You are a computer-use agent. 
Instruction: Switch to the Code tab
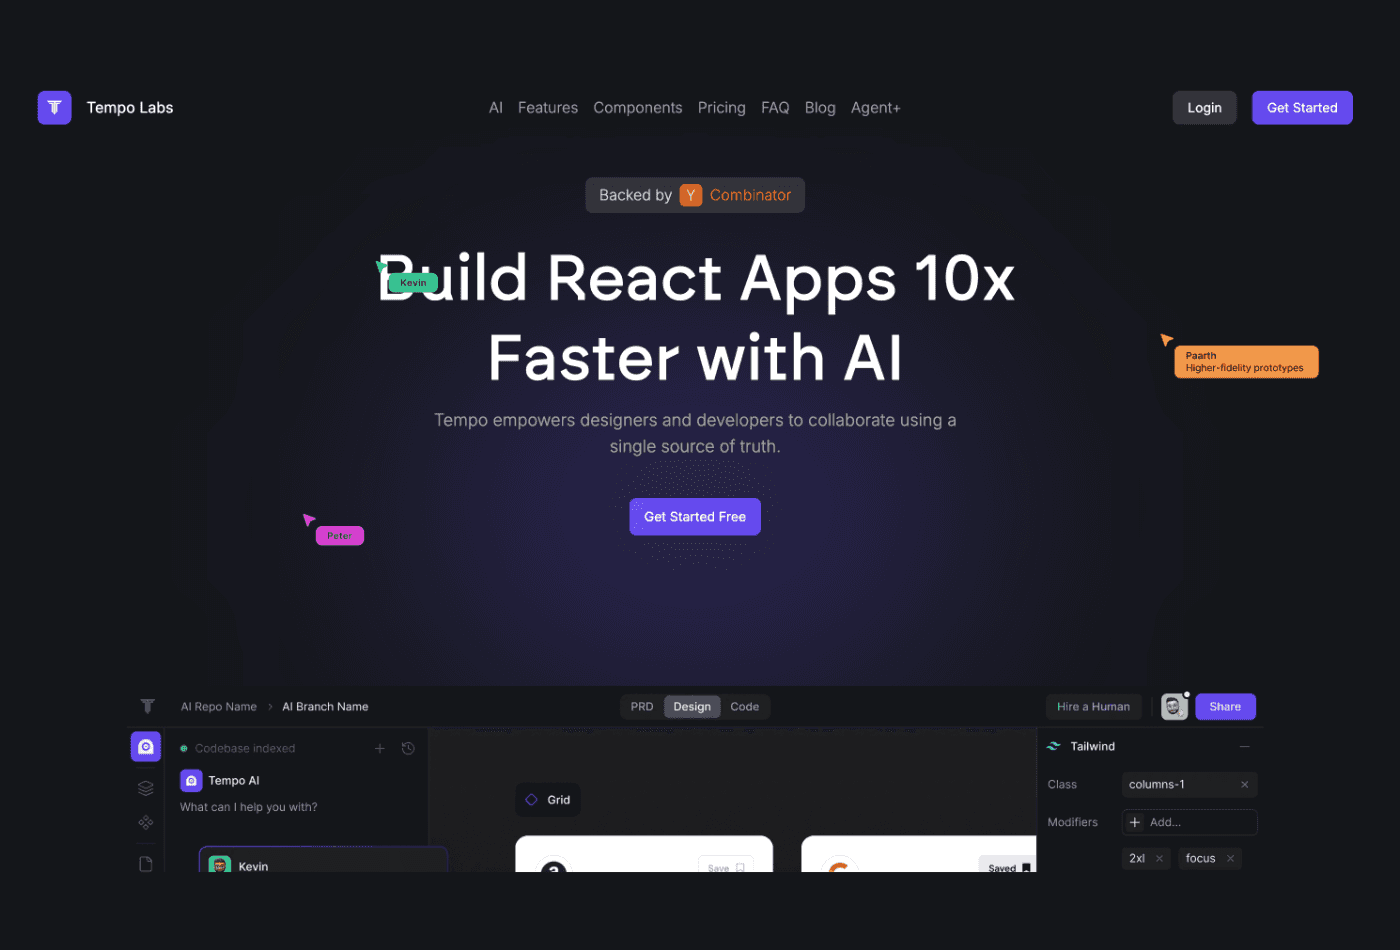[x=745, y=707]
